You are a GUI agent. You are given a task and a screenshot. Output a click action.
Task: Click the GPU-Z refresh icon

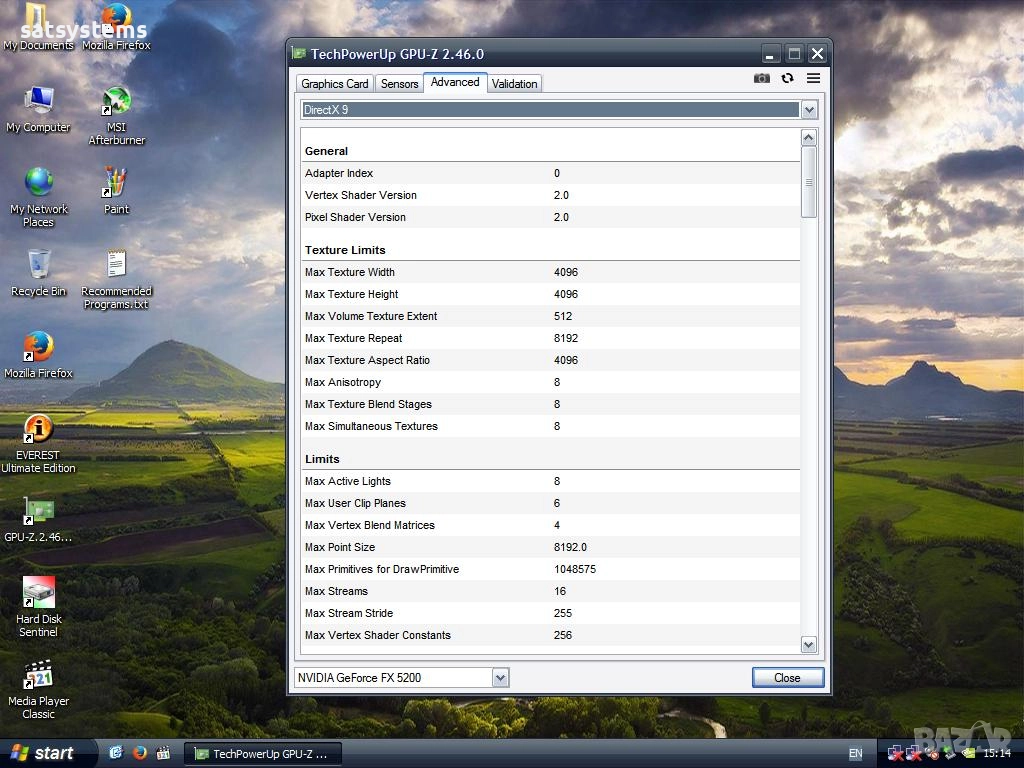point(788,79)
